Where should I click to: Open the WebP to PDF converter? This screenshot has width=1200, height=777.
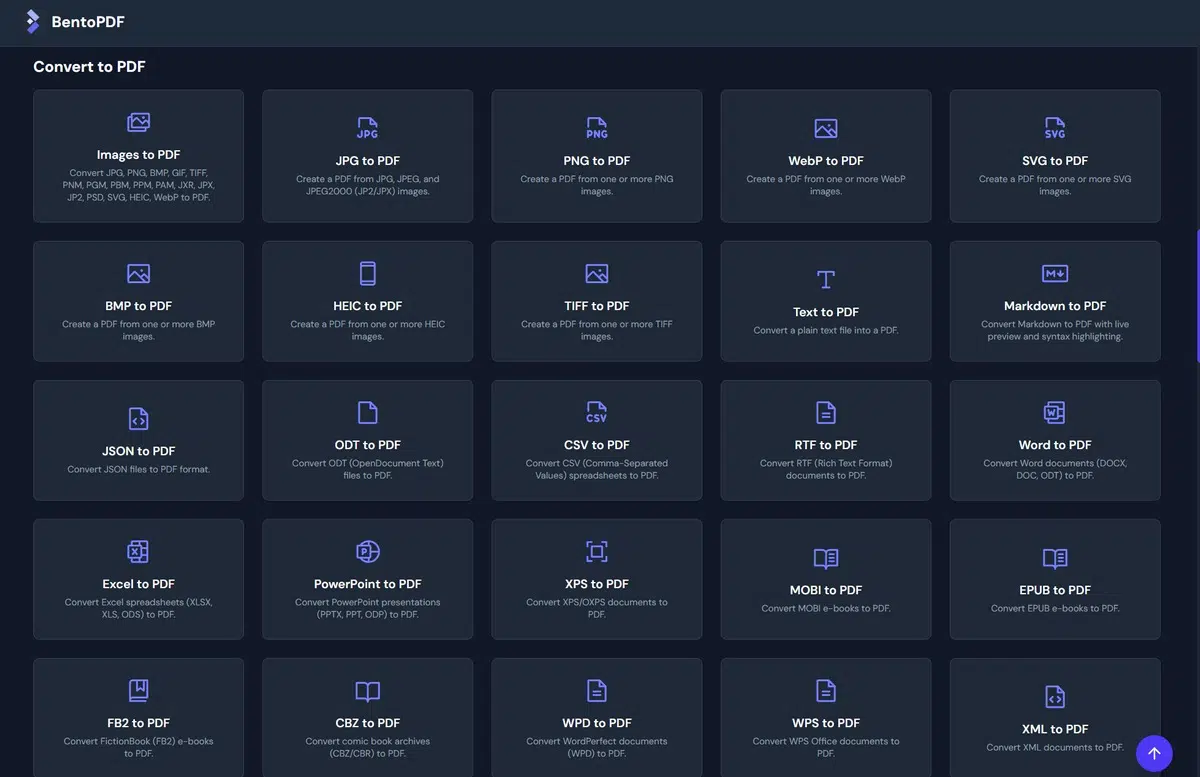pos(826,156)
